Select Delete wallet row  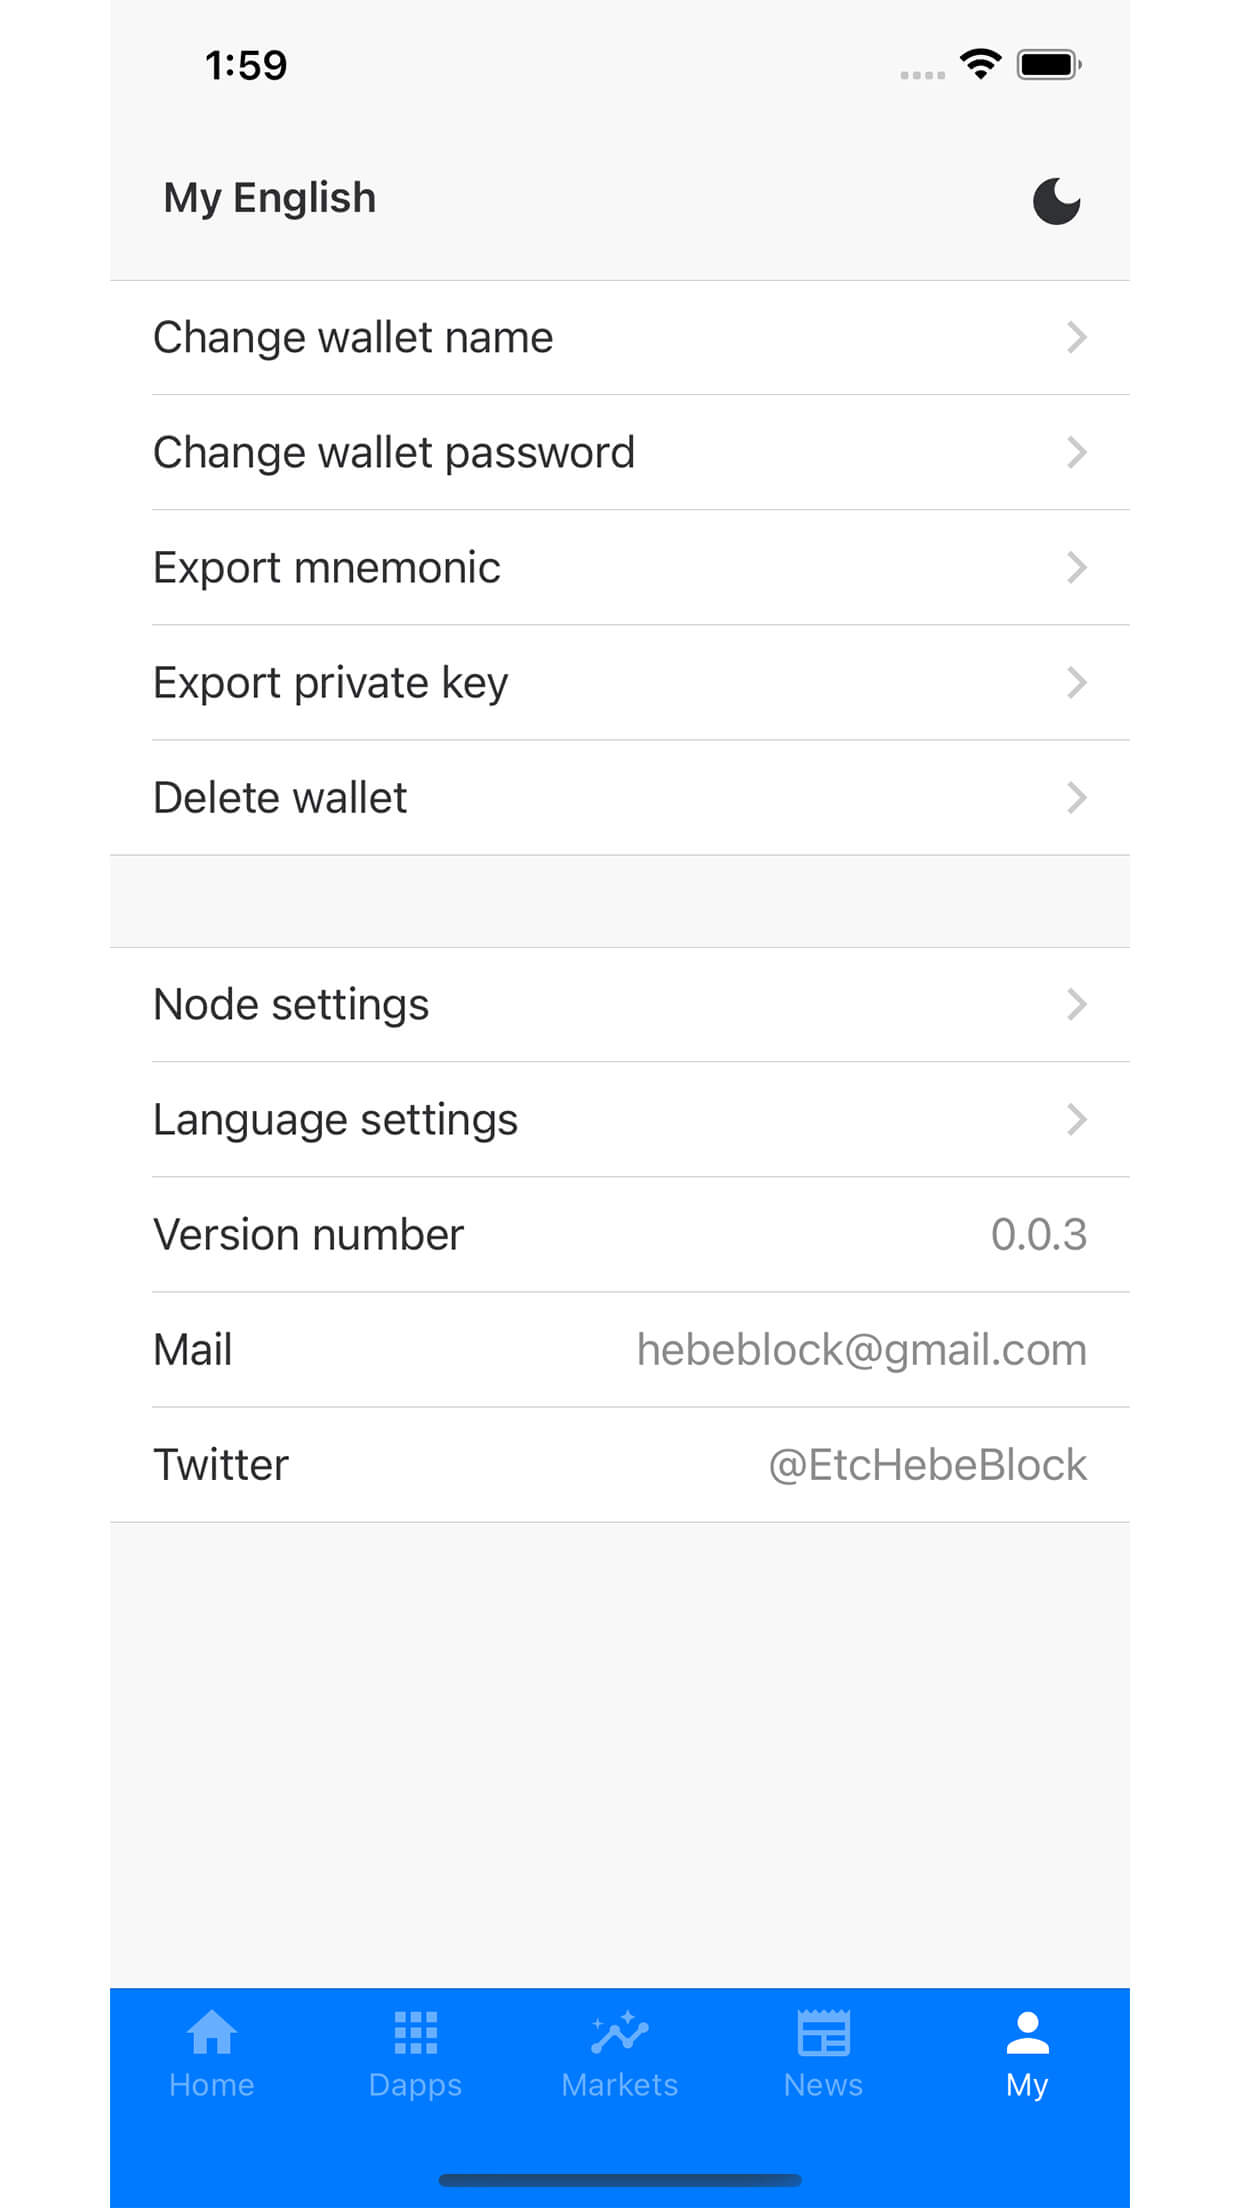[x=620, y=798]
